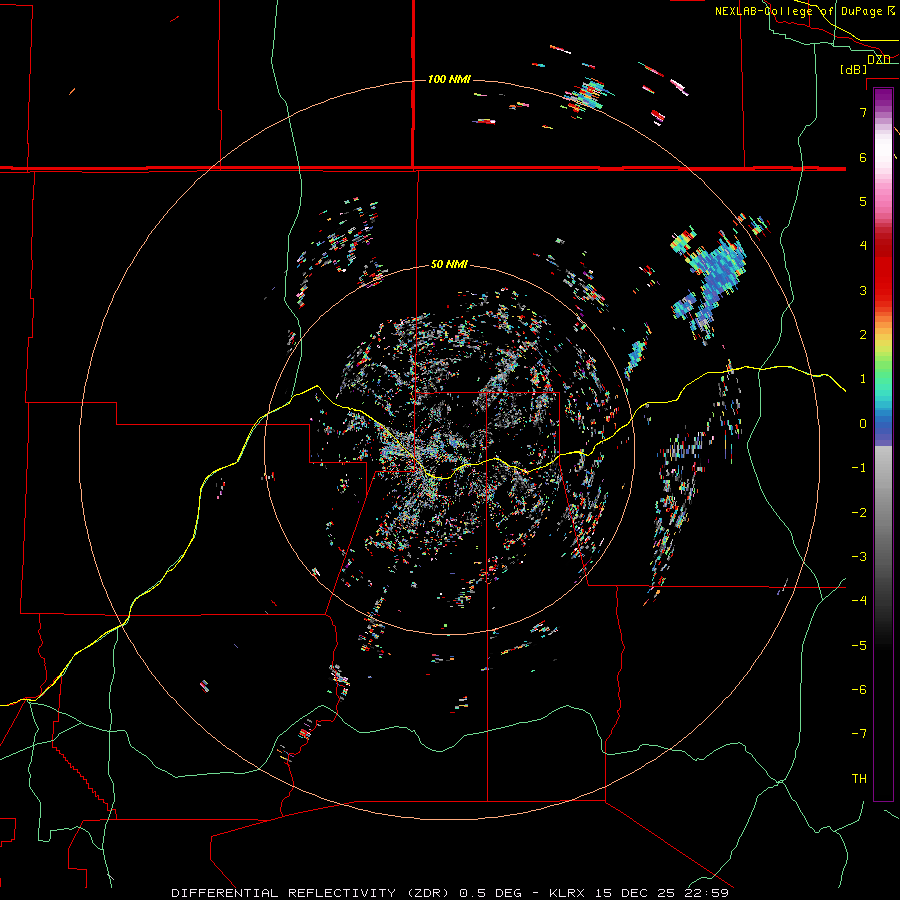Image resolution: width=900 pixels, height=900 pixels.
Task: Click the 50 NMI range ring label
Action: click(449, 264)
